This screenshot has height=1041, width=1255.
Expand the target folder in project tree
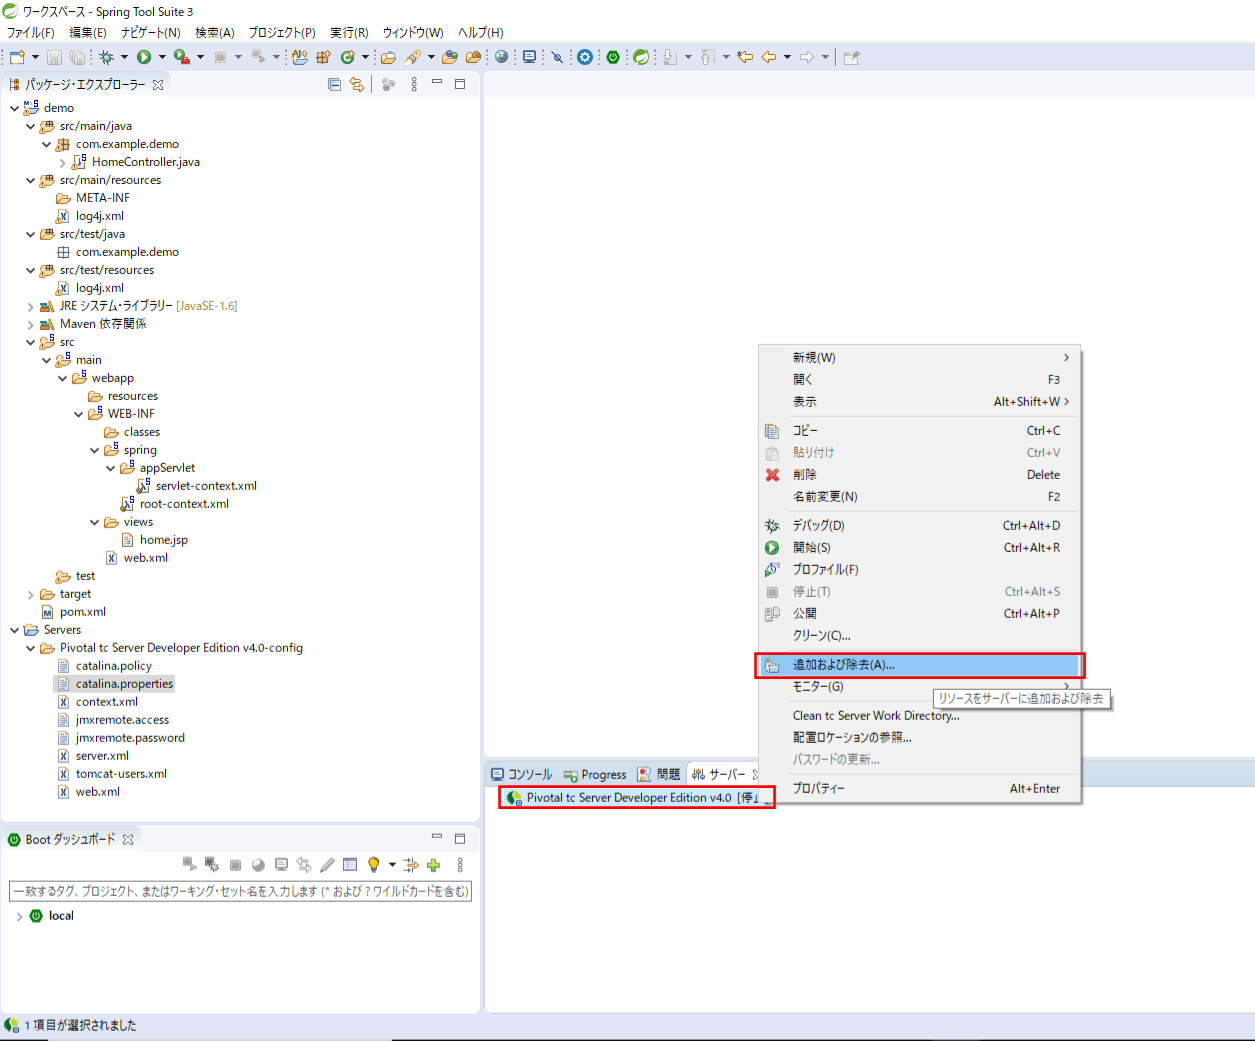point(31,594)
